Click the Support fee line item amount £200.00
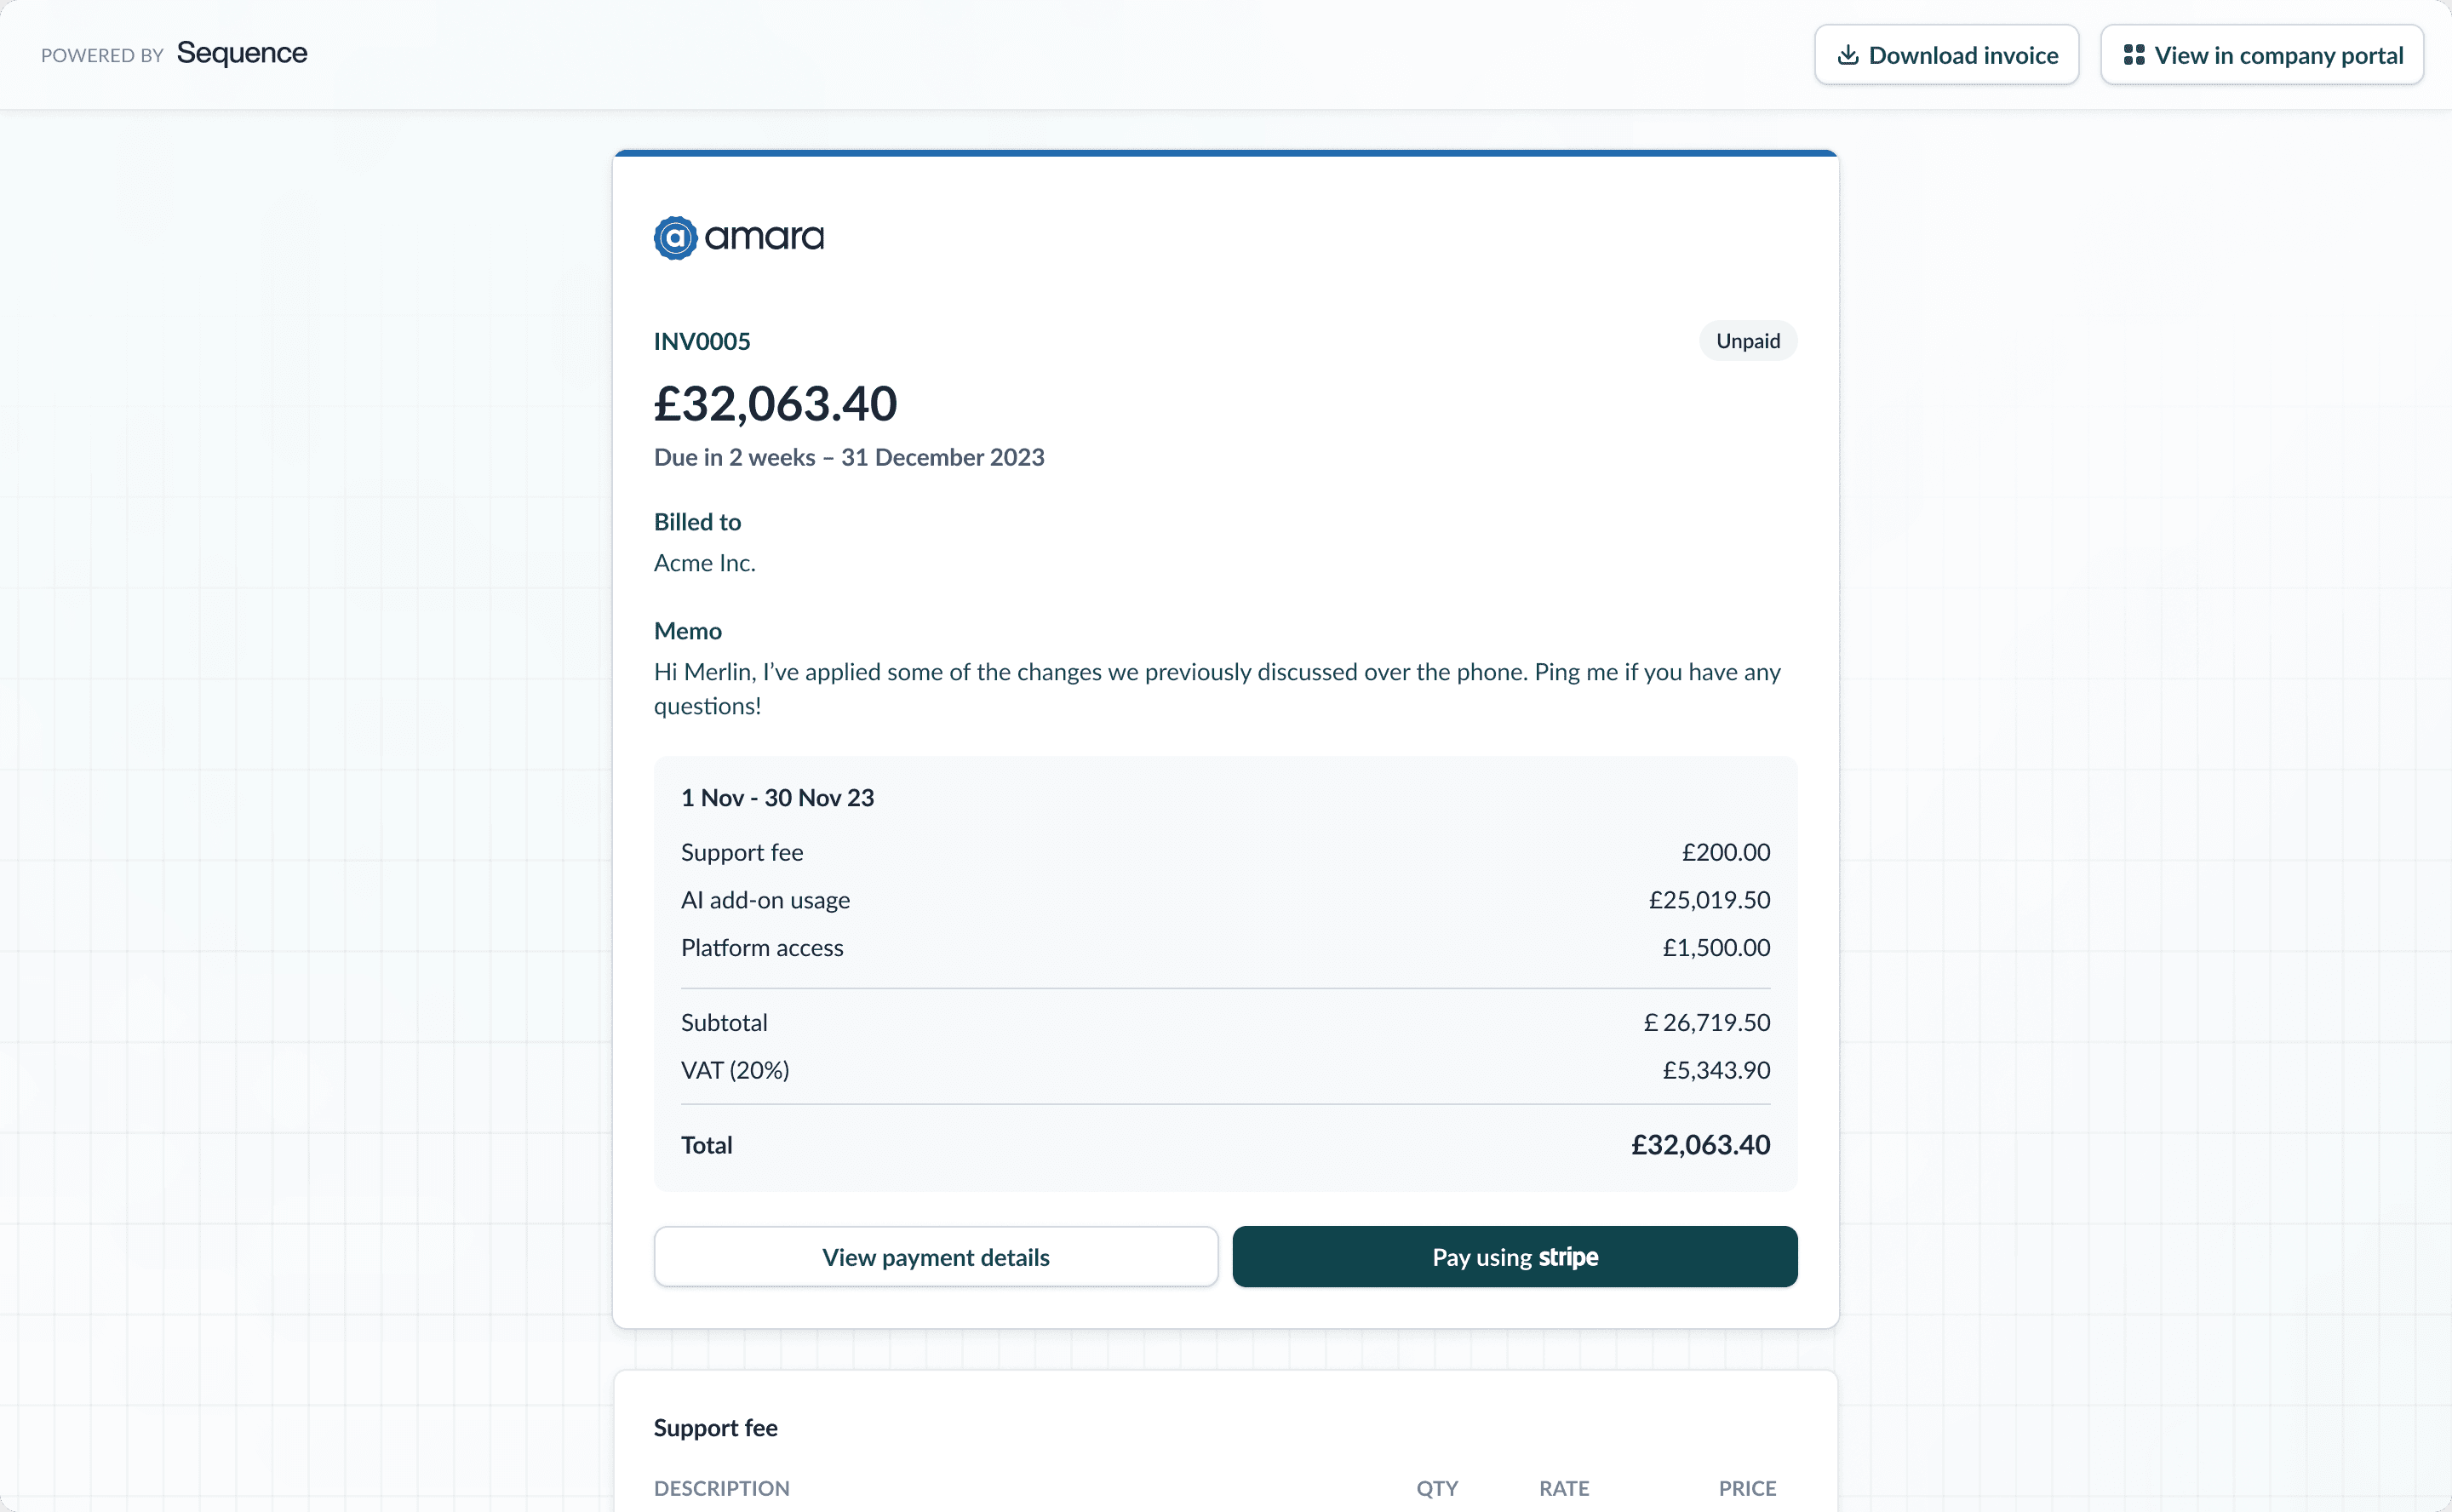The image size is (2452, 1512). pyautogui.click(x=1726, y=852)
